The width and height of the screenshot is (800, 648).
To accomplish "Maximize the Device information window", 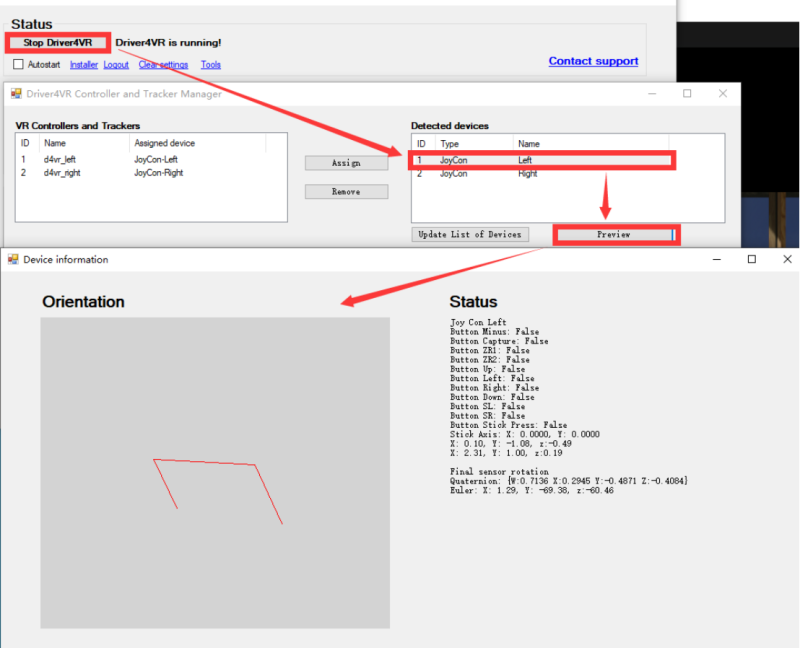I will (x=752, y=260).
